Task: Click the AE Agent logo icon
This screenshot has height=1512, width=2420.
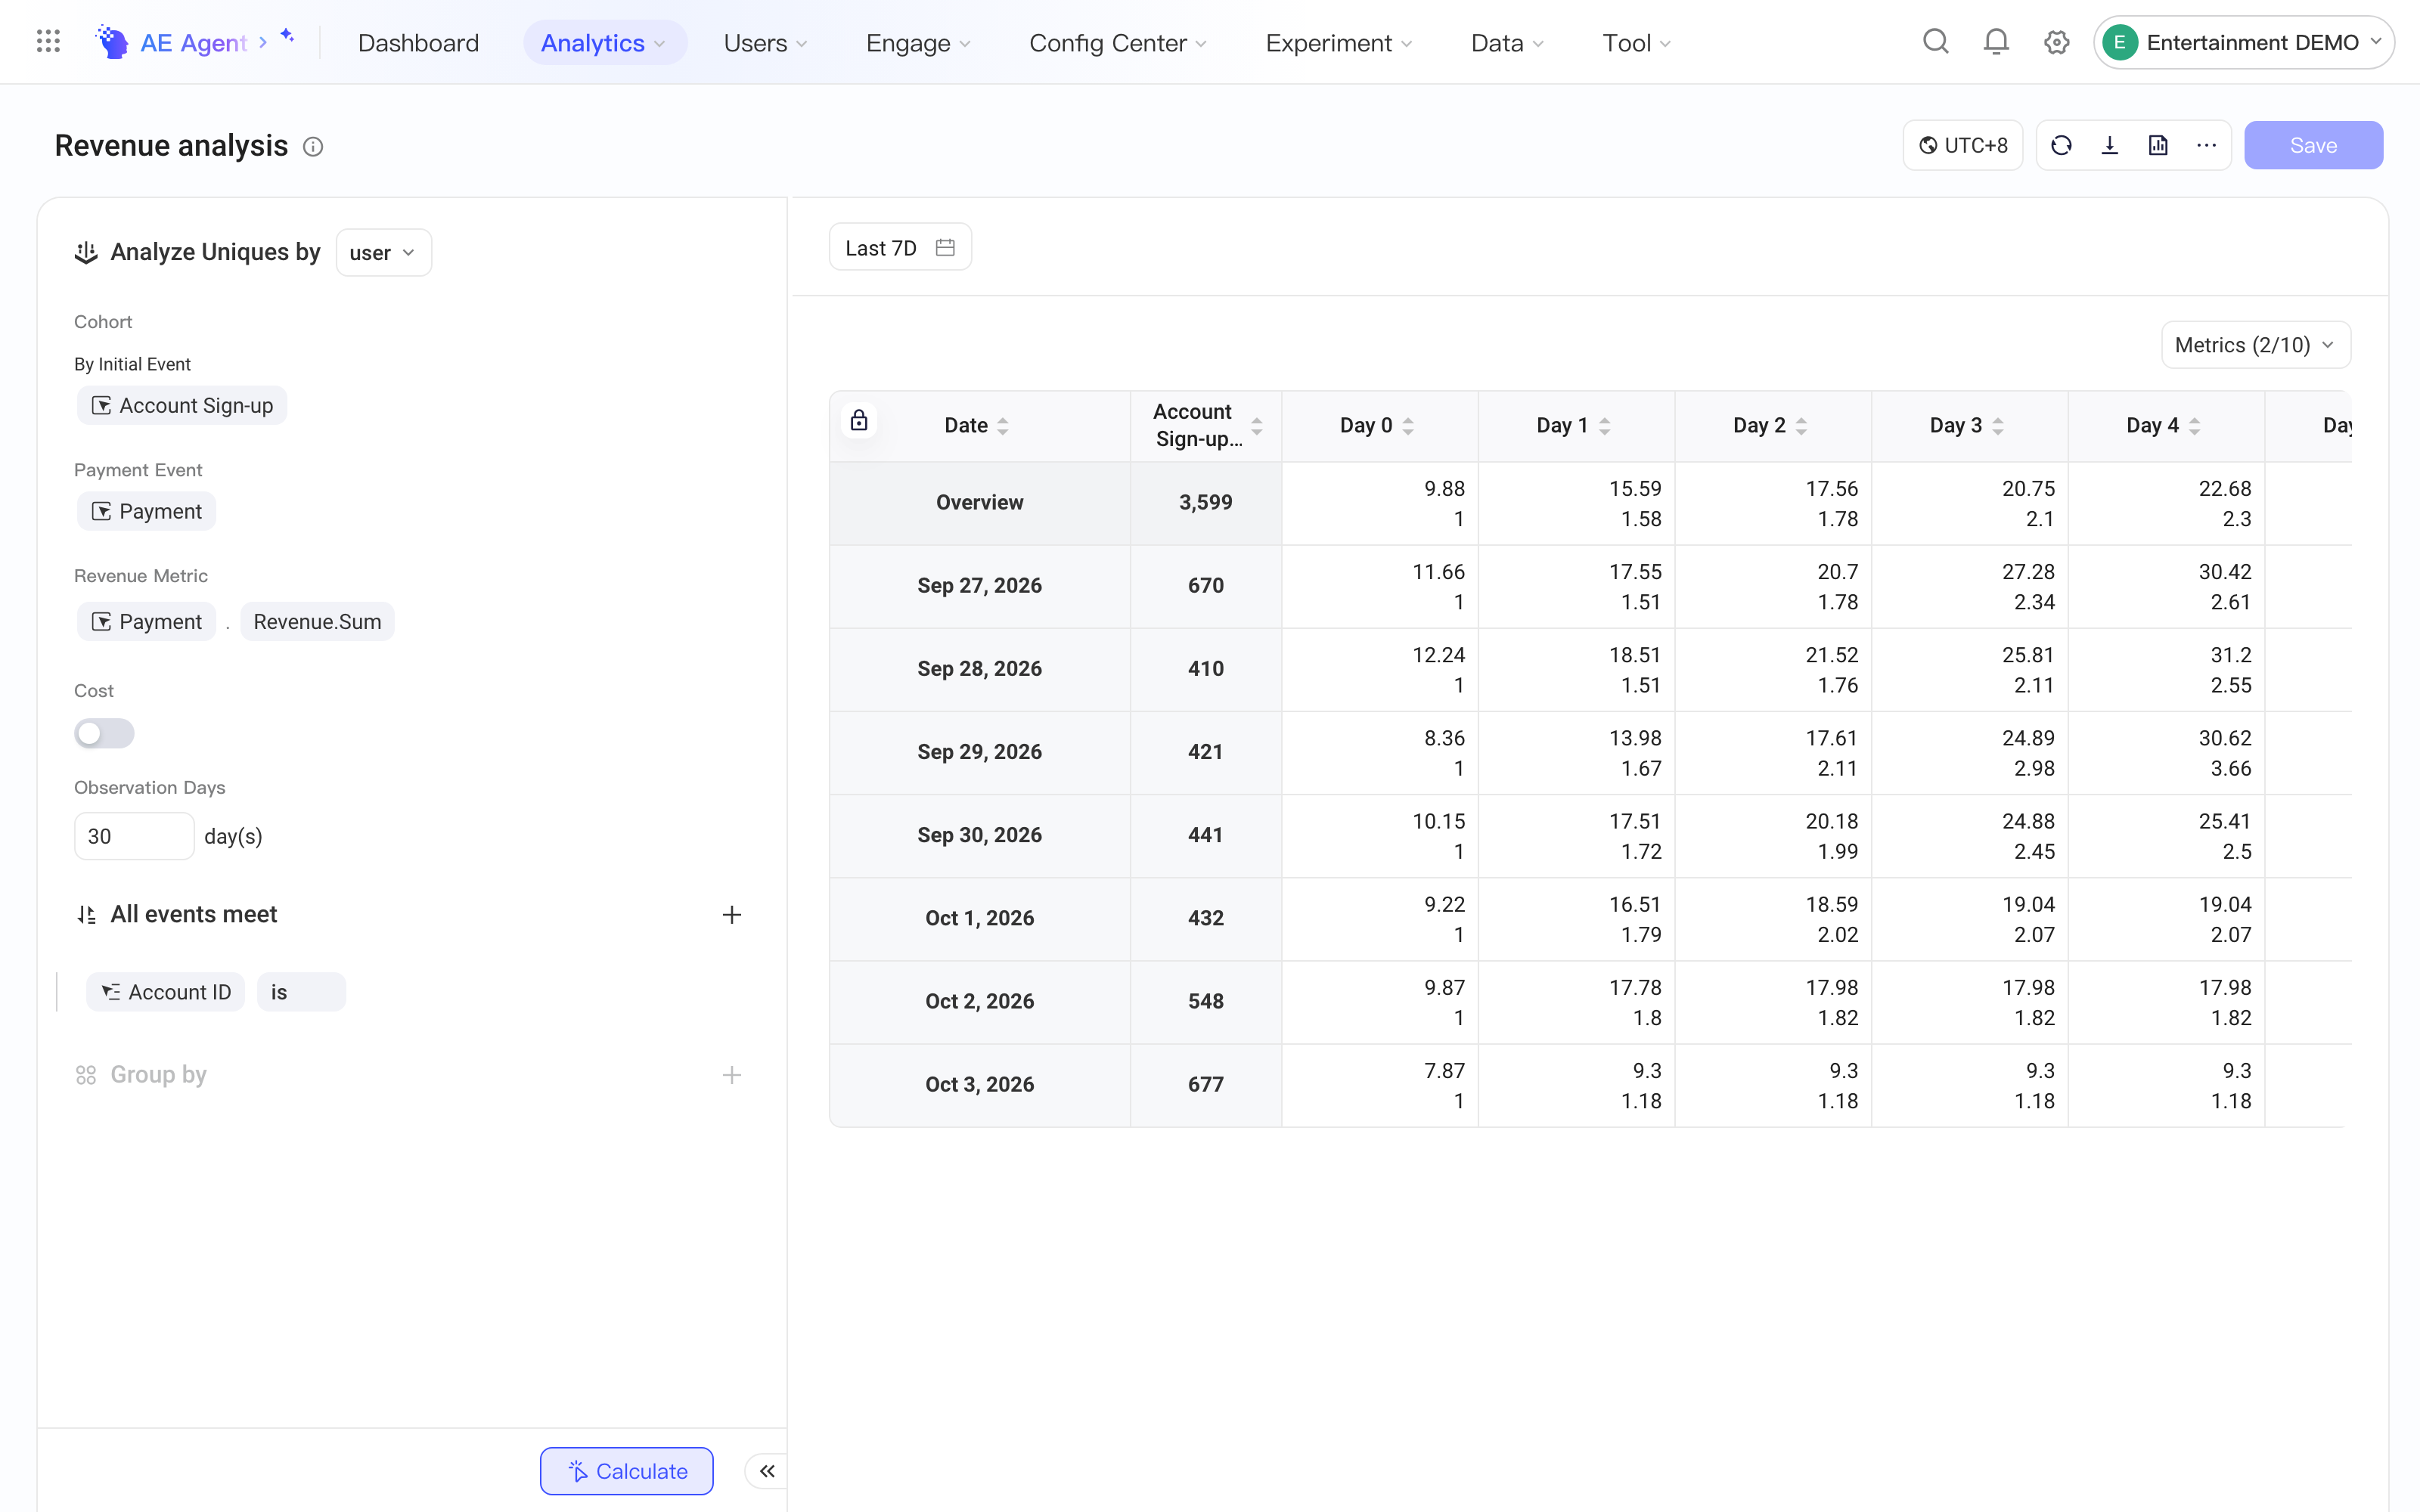Action: [x=112, y=42]
